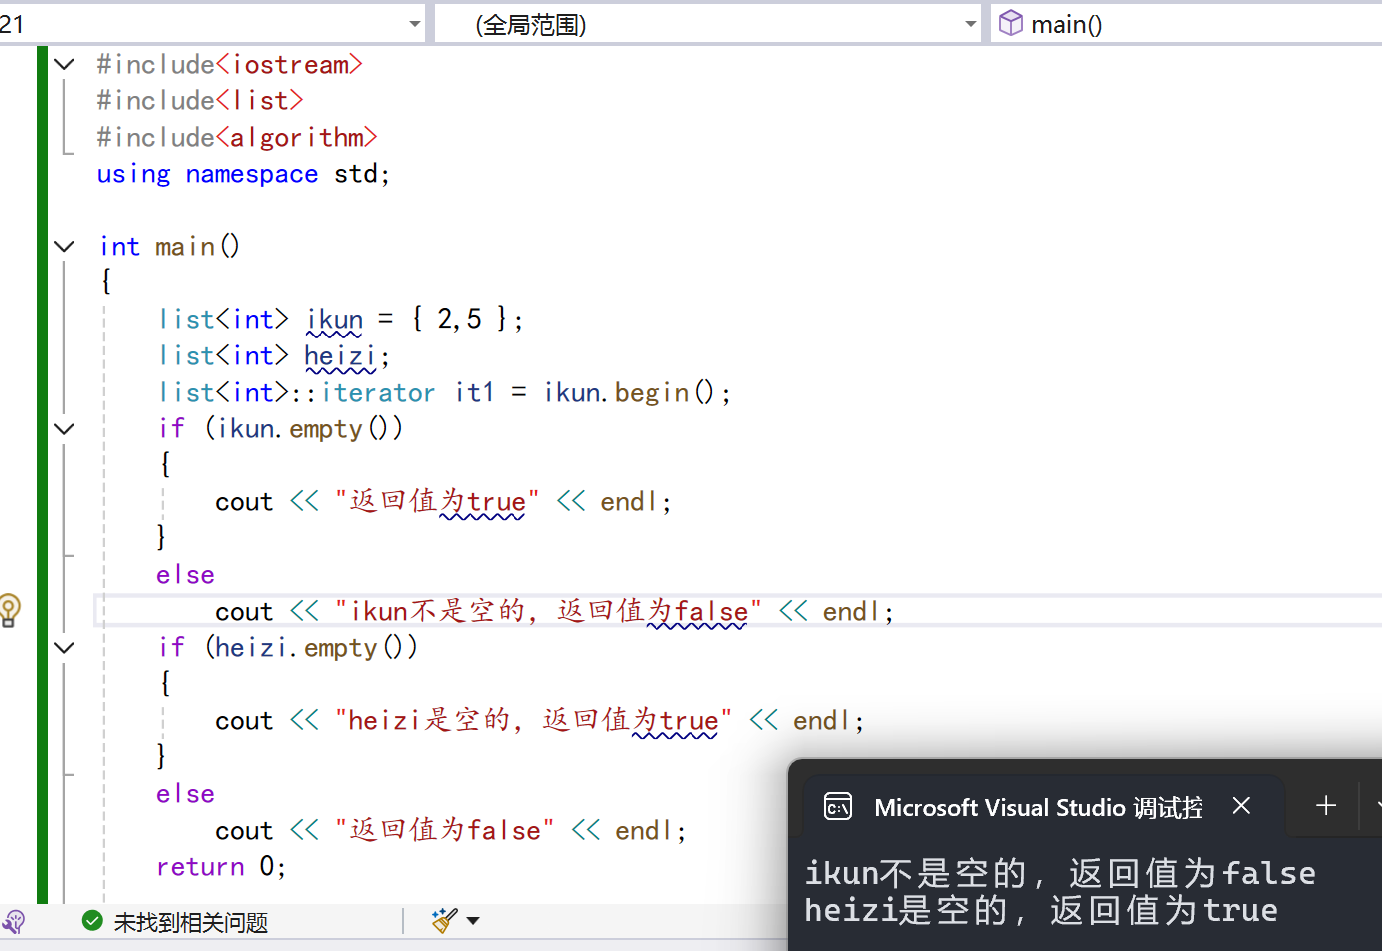Click the it1 iterator variable name
The width and height of the screenshot is (1382, 951).
coord(475,393)
